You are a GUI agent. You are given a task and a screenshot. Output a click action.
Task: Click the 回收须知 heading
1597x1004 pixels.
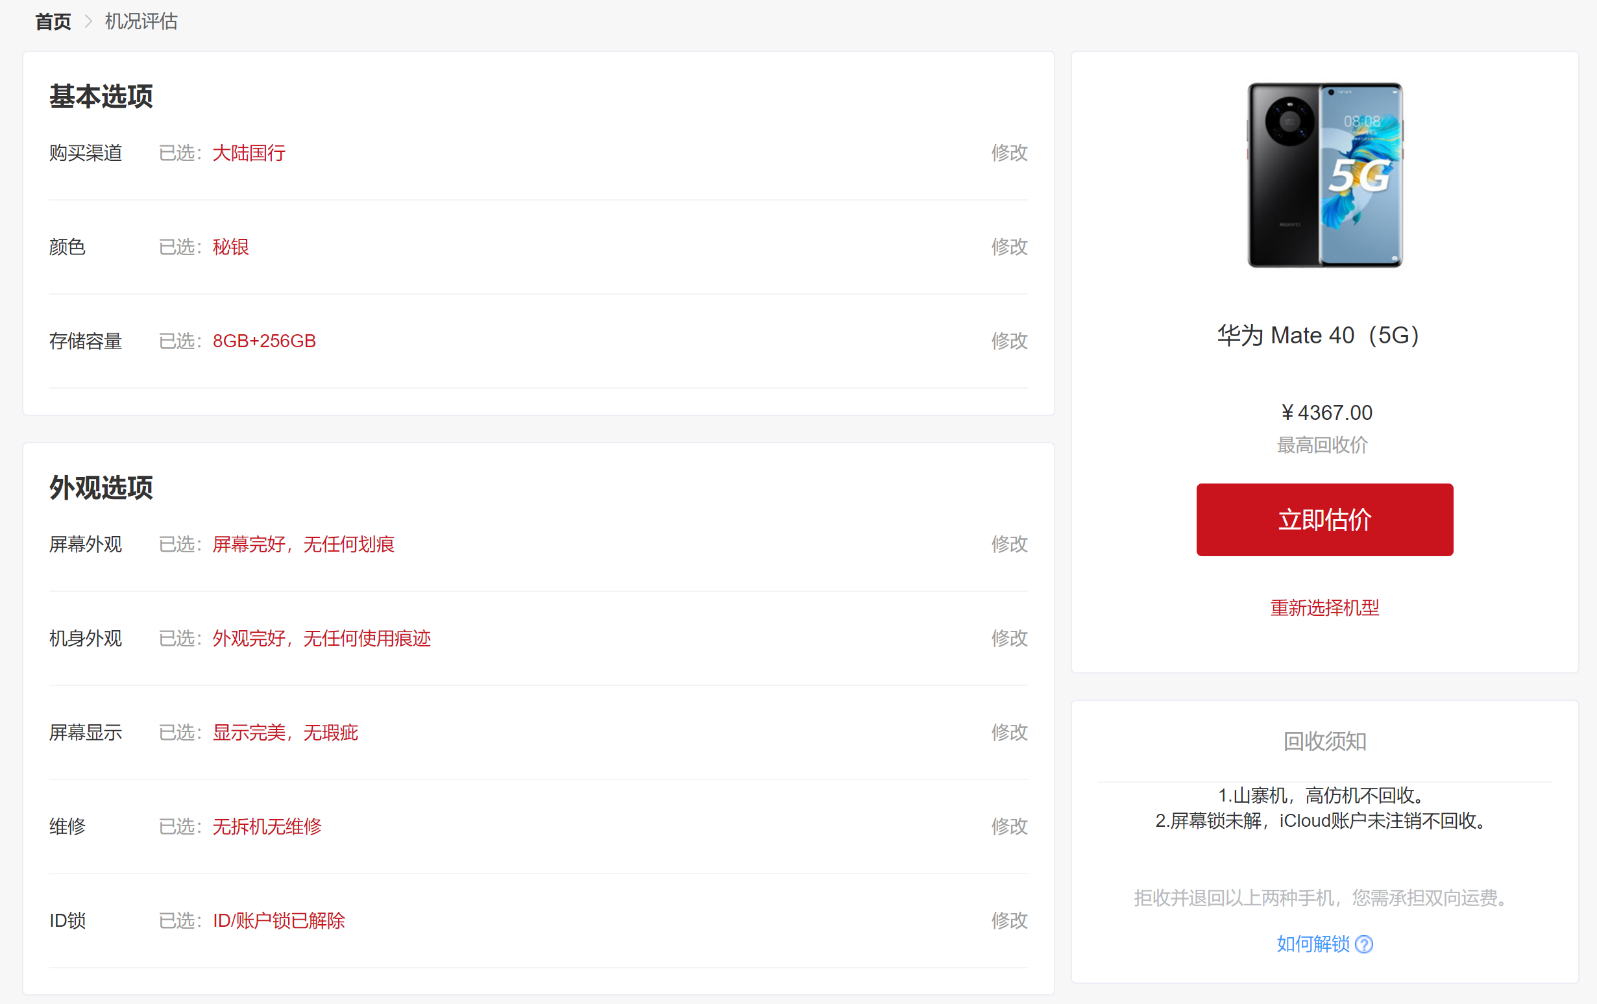[1324, 741]
